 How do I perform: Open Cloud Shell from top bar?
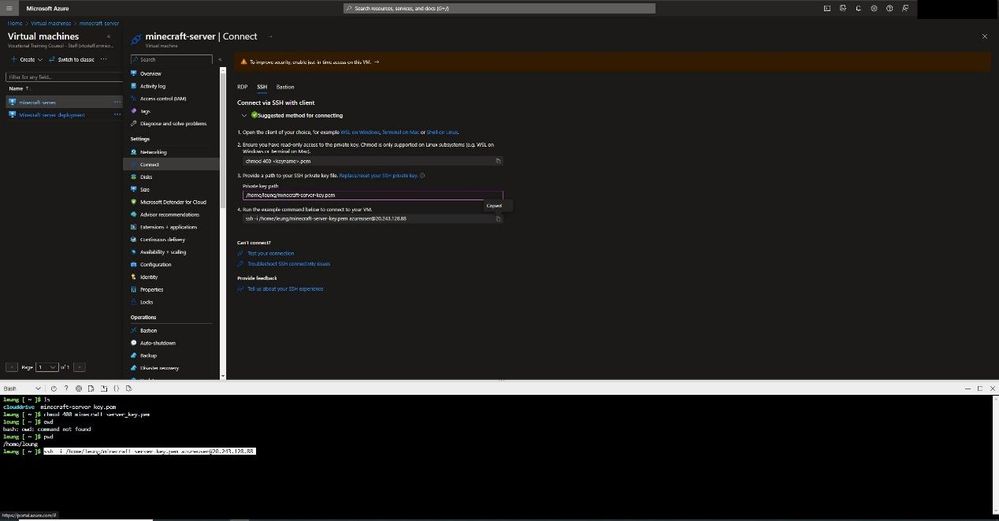827,8
